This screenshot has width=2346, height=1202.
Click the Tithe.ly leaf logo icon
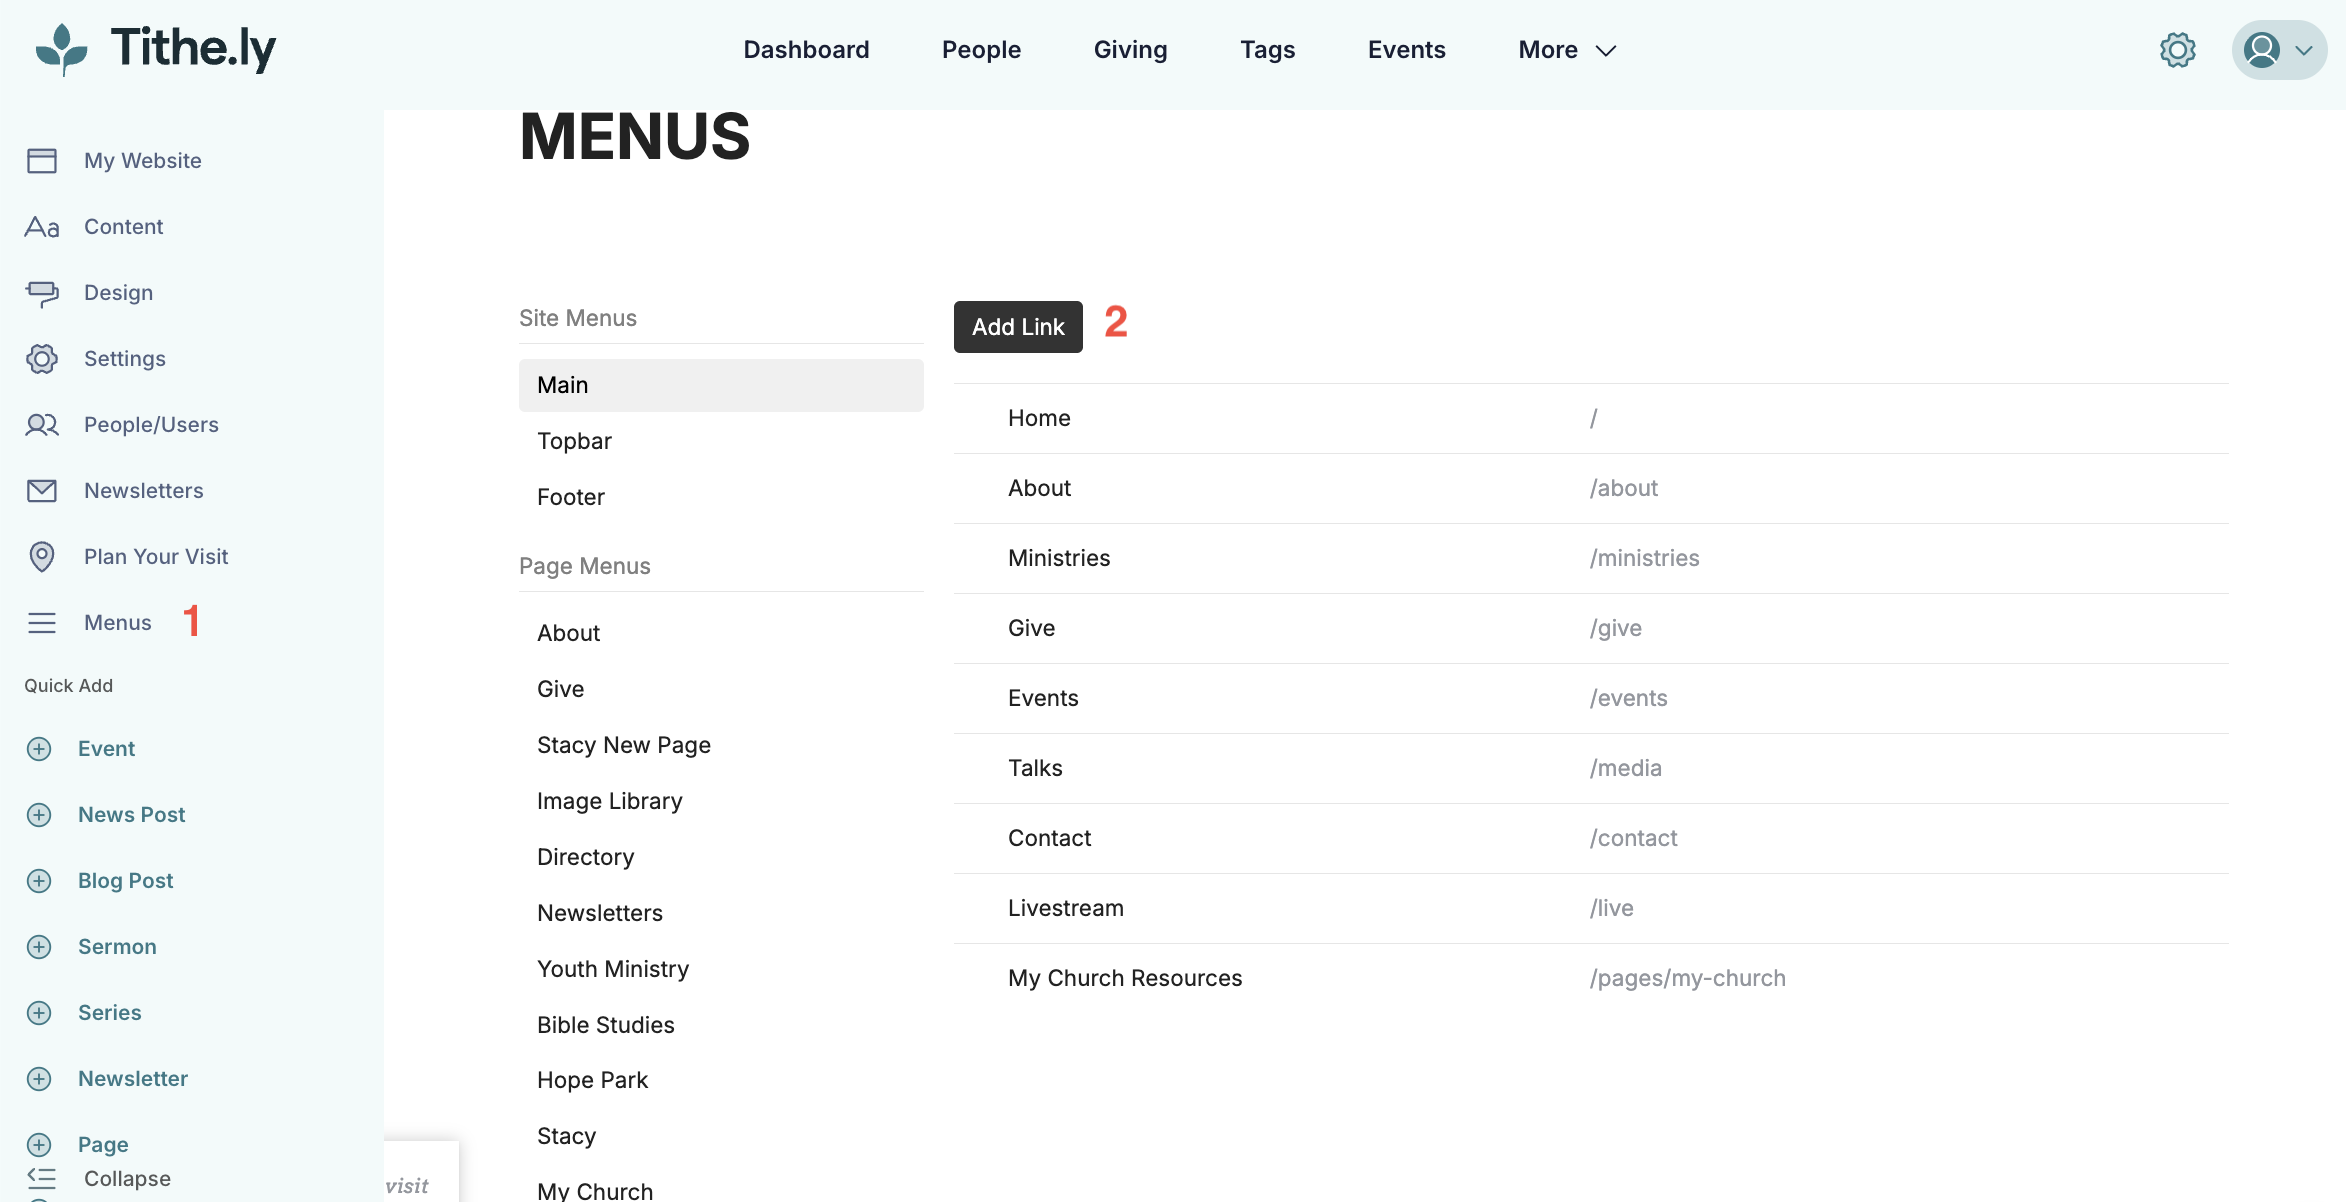tap(62, 50)
